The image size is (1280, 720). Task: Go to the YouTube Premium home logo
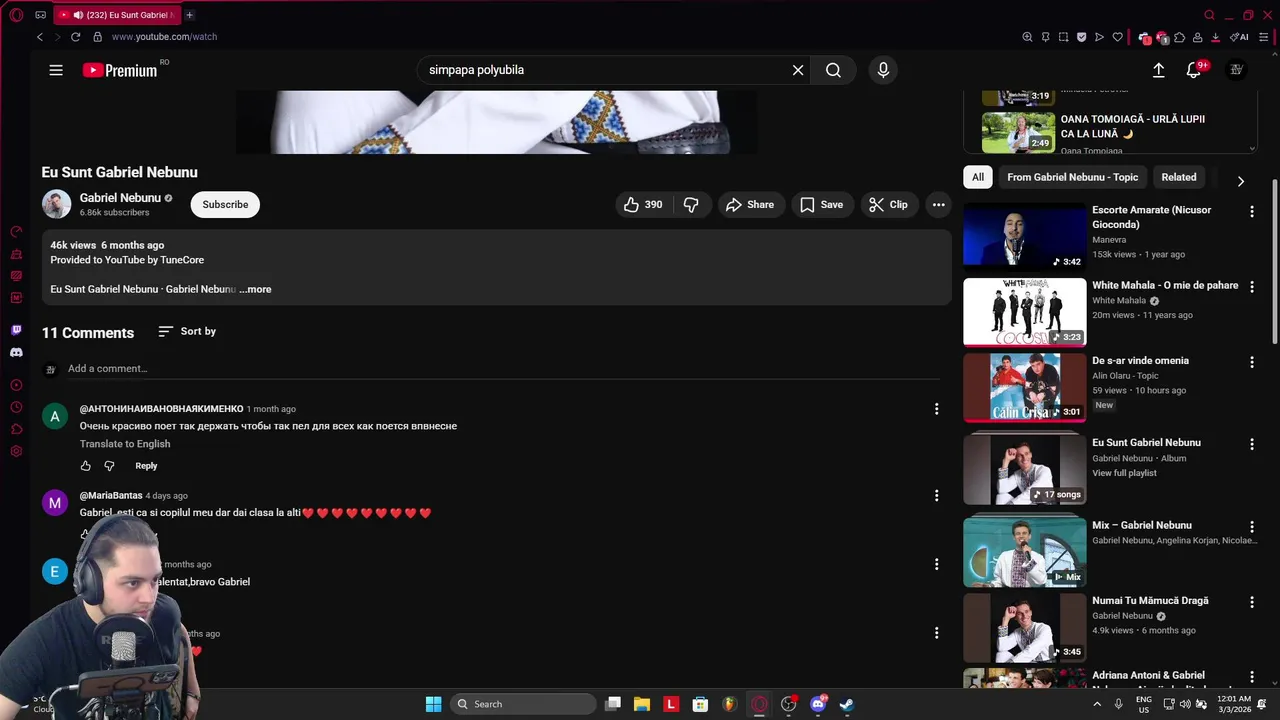(120, 70)
